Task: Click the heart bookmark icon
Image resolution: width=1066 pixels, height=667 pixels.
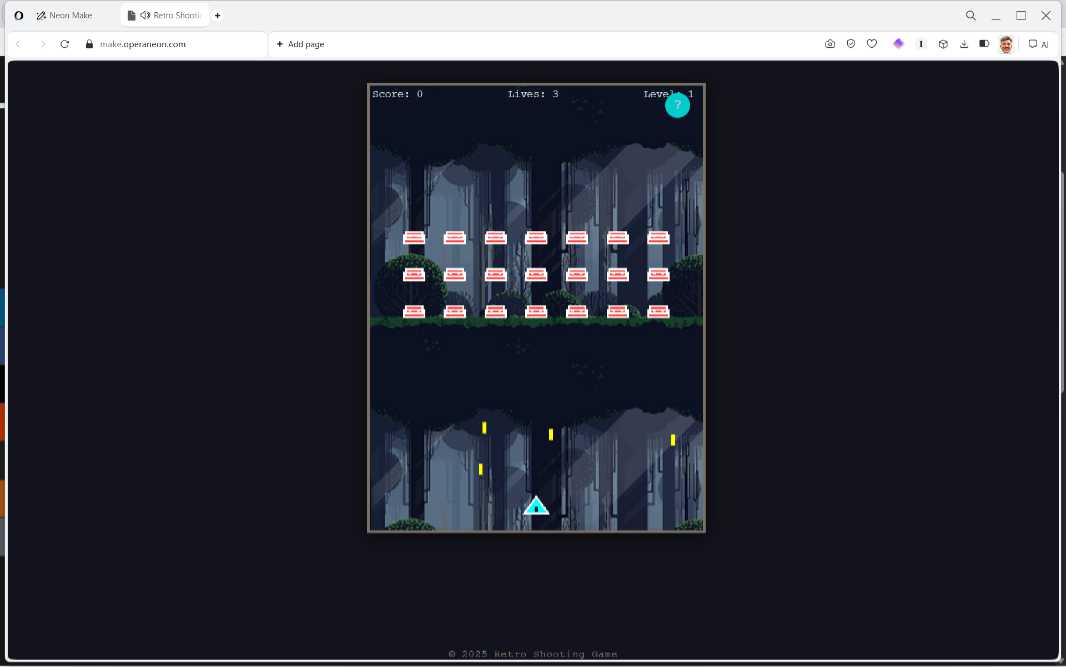Action: click(x=872, y=44)
